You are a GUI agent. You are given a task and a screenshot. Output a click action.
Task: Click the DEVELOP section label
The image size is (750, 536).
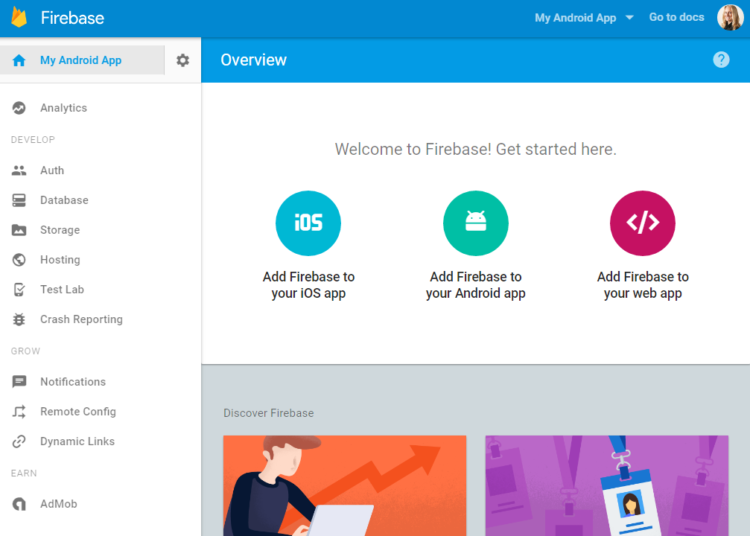pos(33,140)
